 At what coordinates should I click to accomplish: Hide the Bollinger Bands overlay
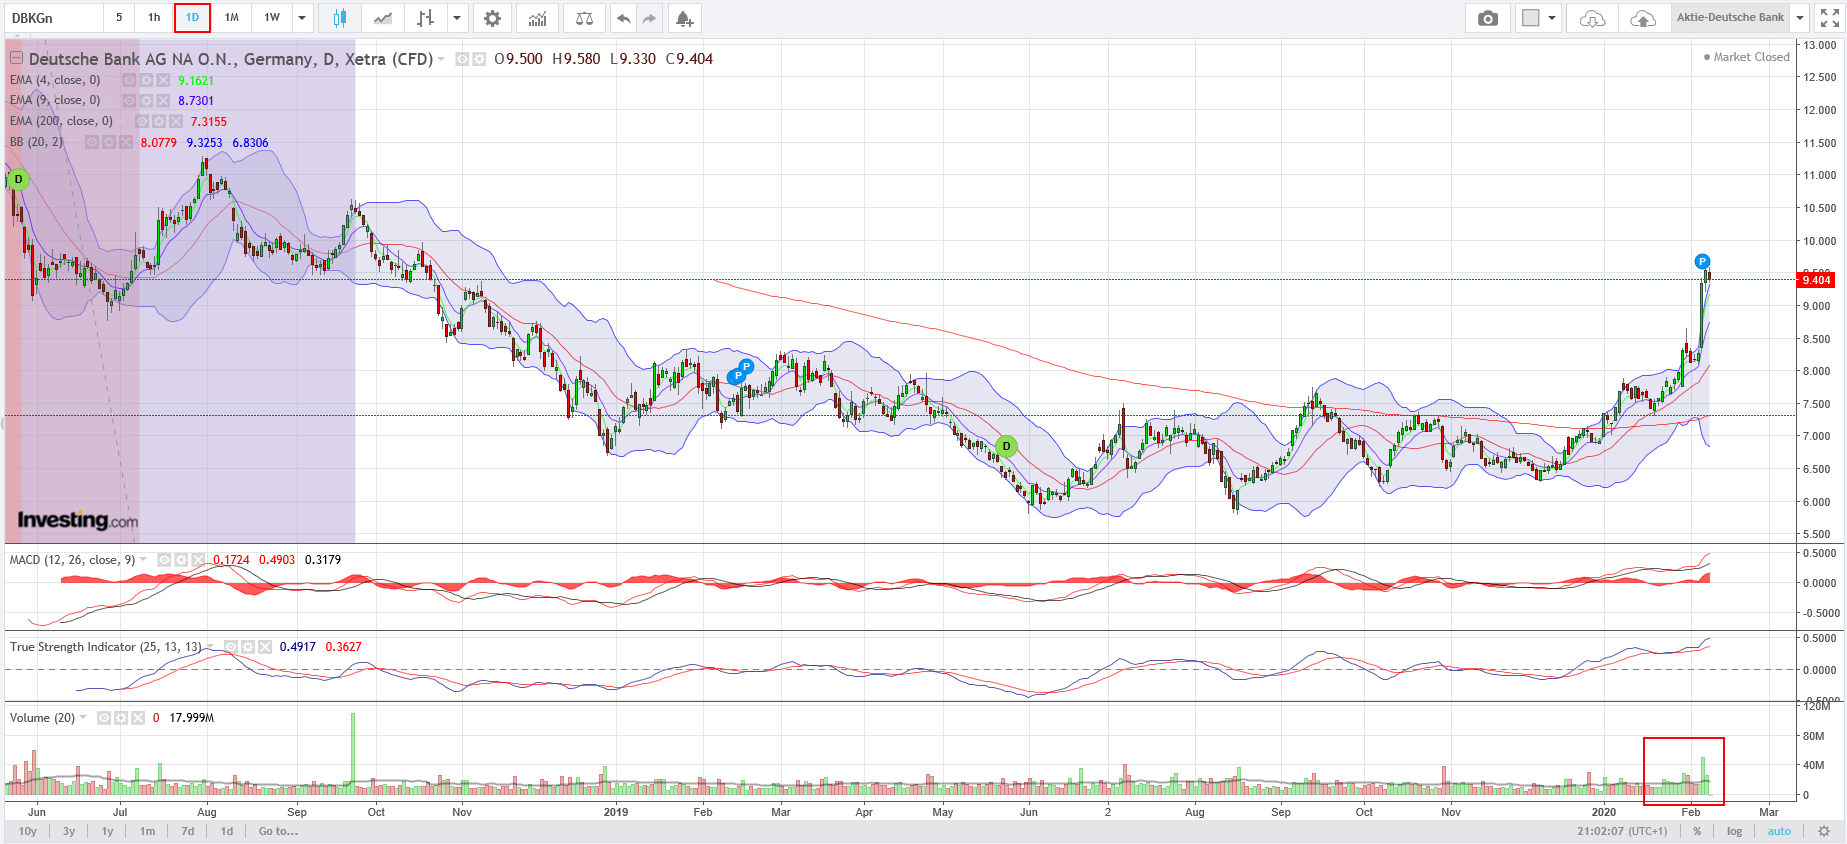click(92, 142)
